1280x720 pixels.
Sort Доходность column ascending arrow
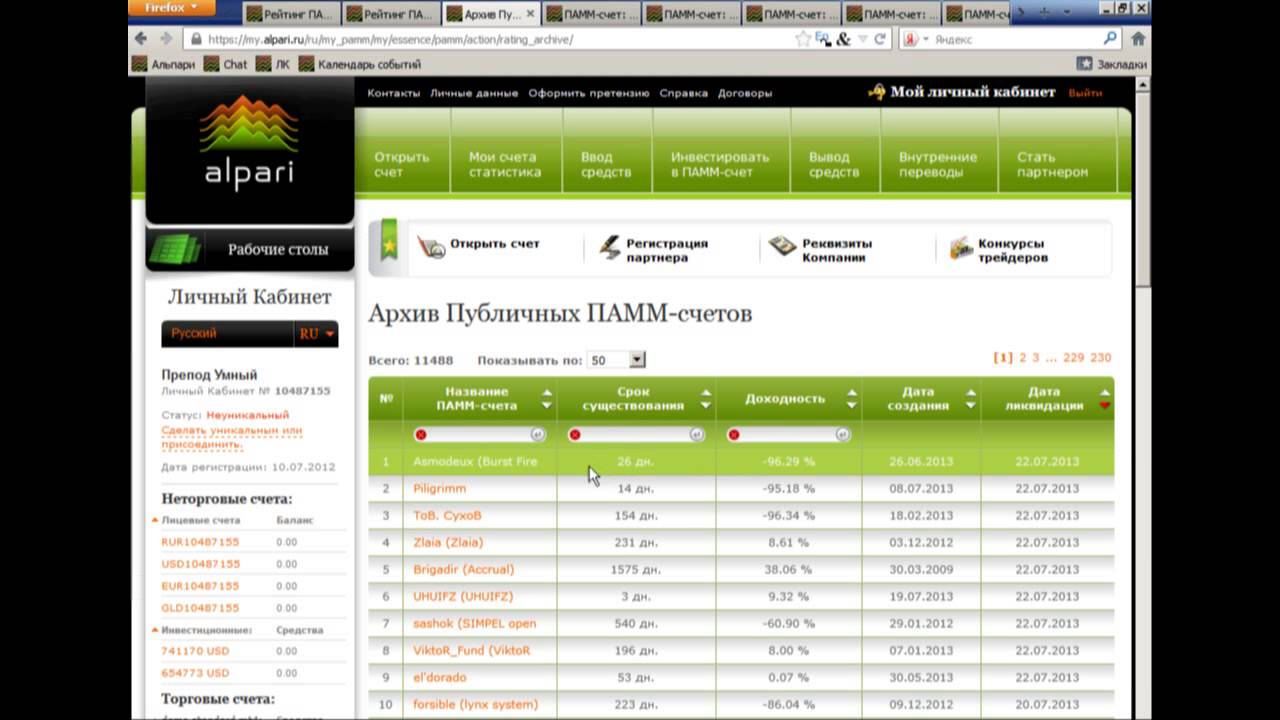point(852,392)
